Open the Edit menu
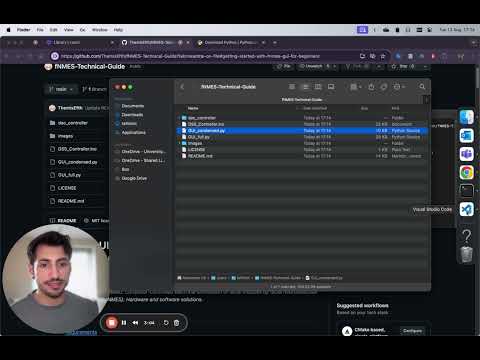This screenshot has width=480, height=360. (x=54, y=30)
